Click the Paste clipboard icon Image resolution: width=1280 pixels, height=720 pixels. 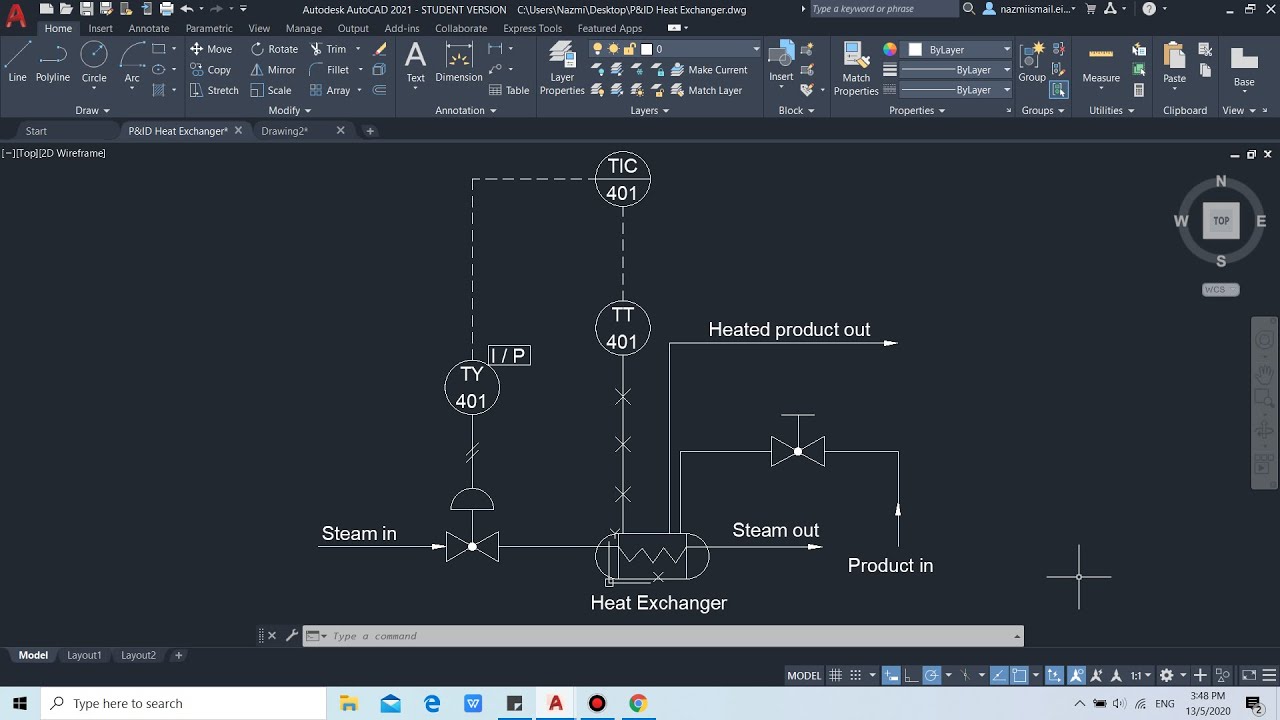pos(1175,62)
